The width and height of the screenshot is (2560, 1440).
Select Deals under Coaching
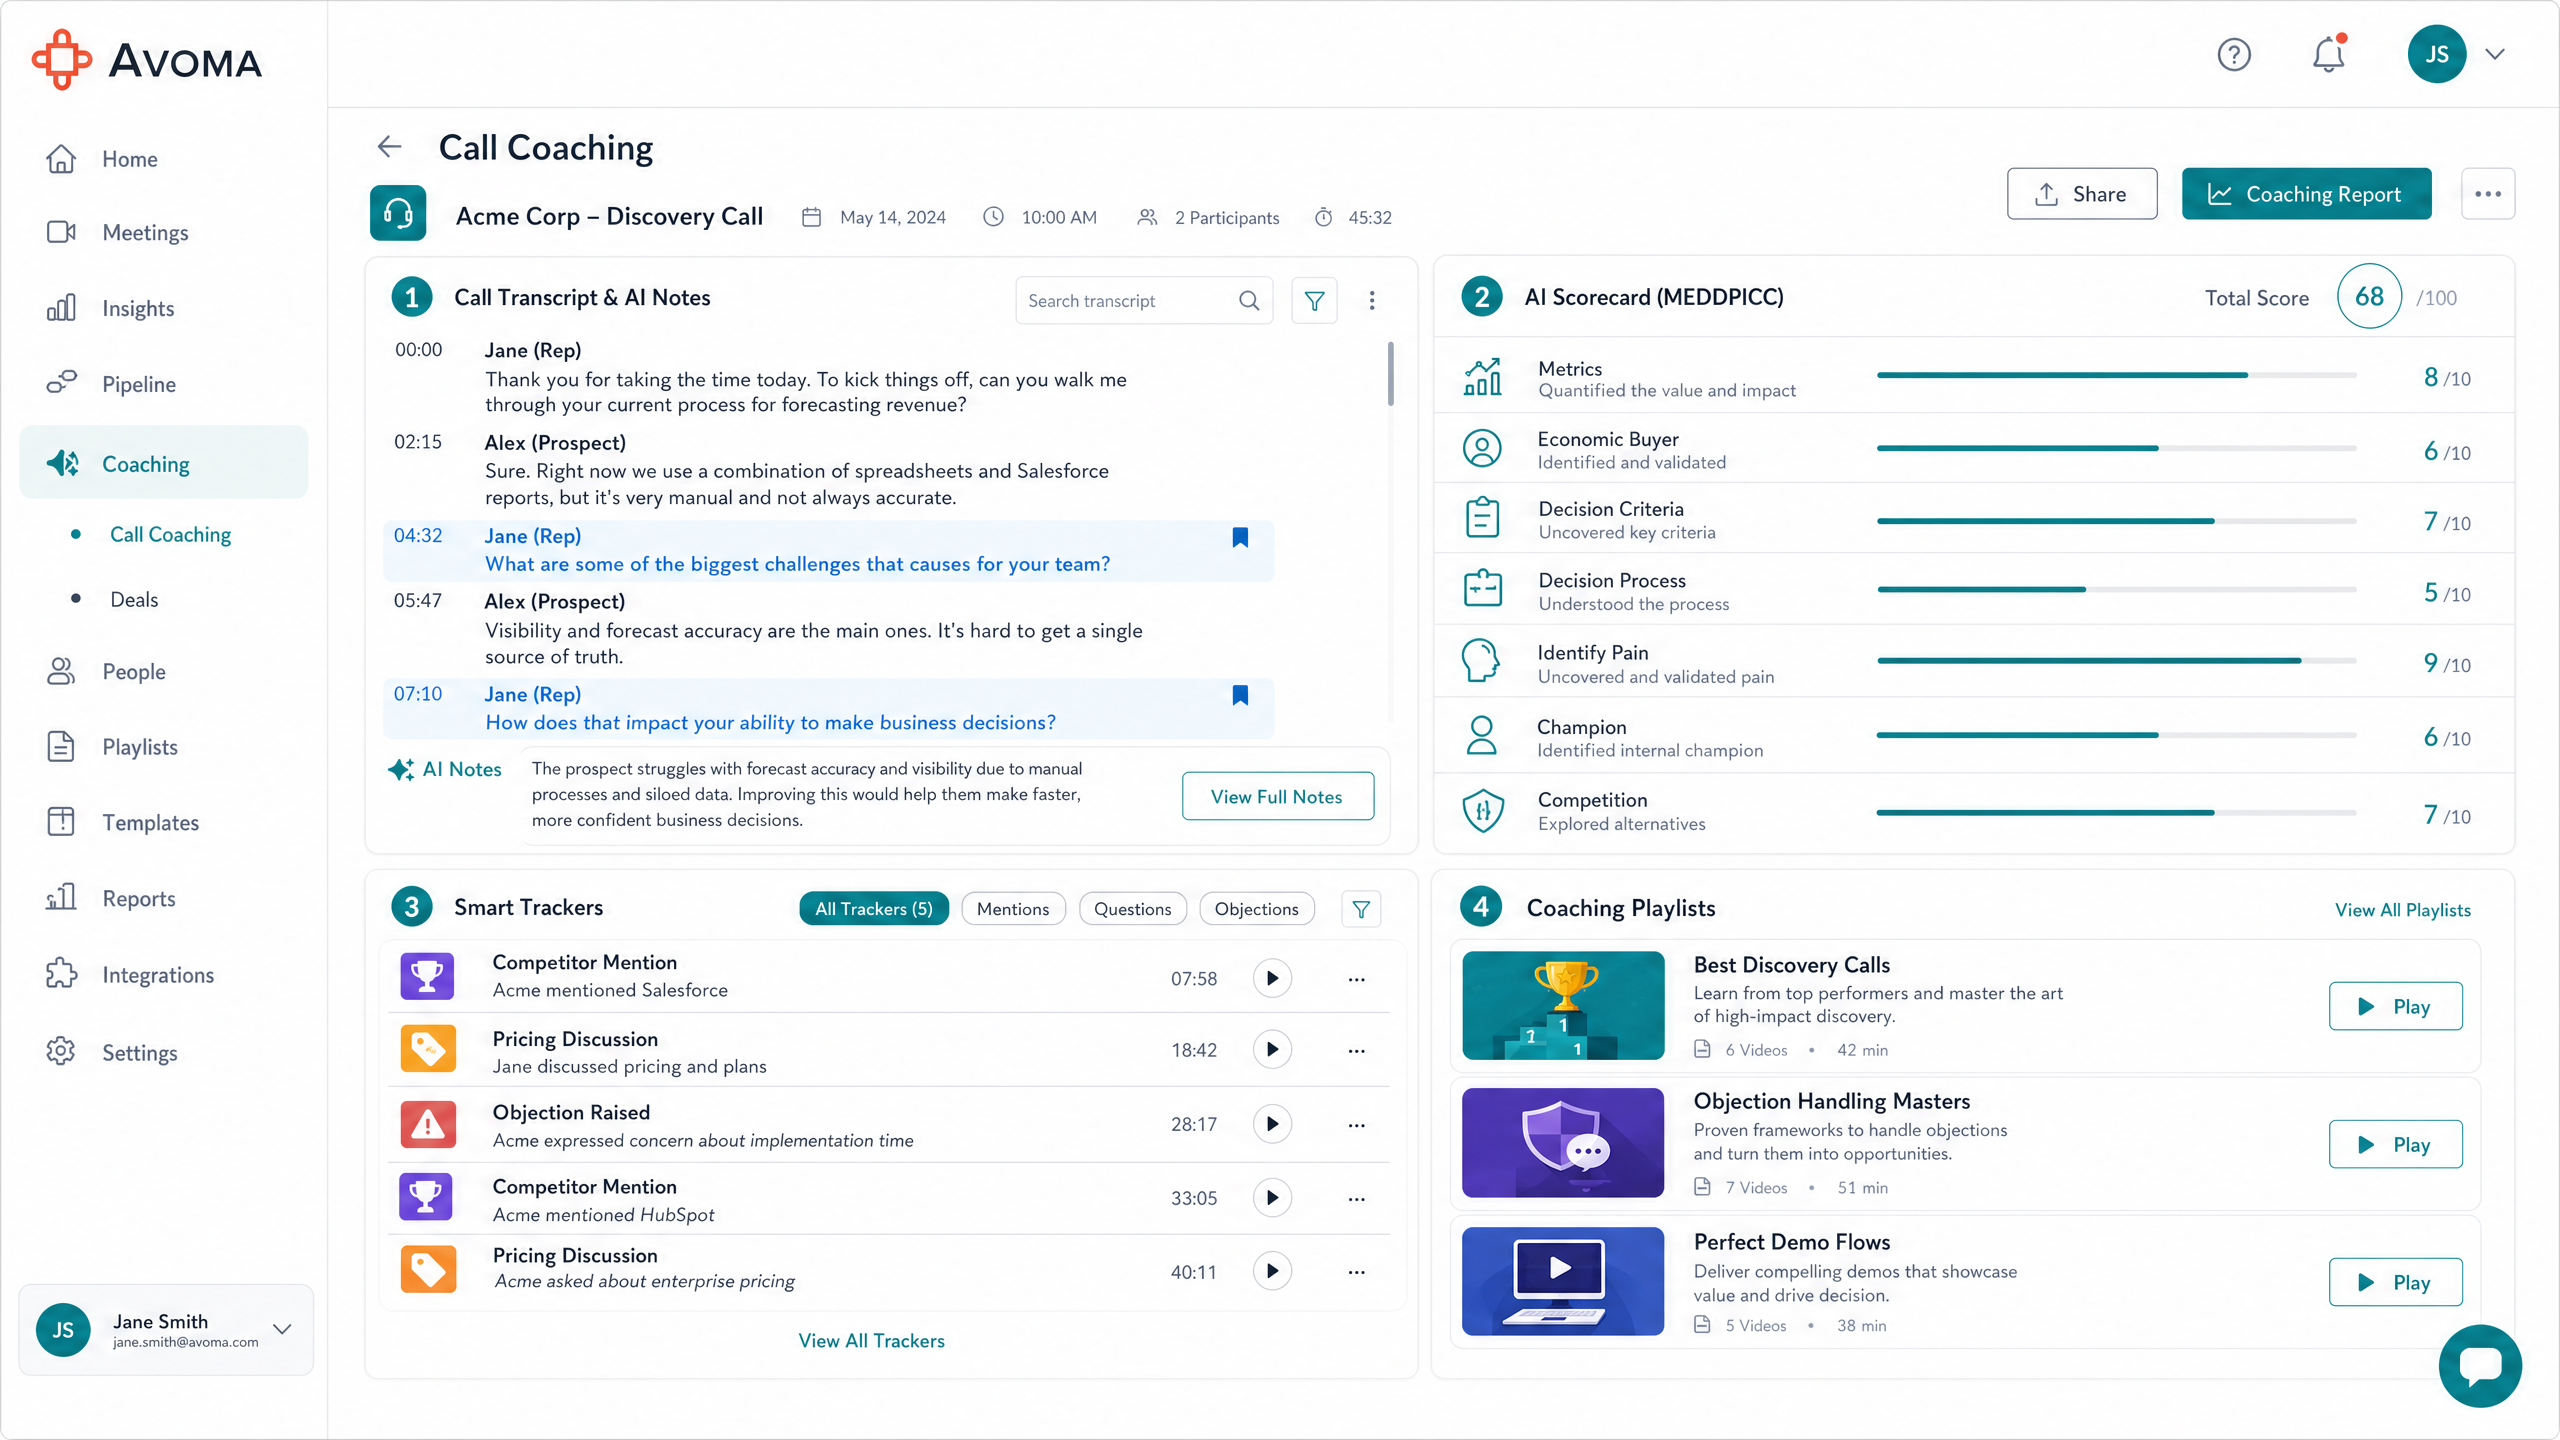[x=134, y=599]
